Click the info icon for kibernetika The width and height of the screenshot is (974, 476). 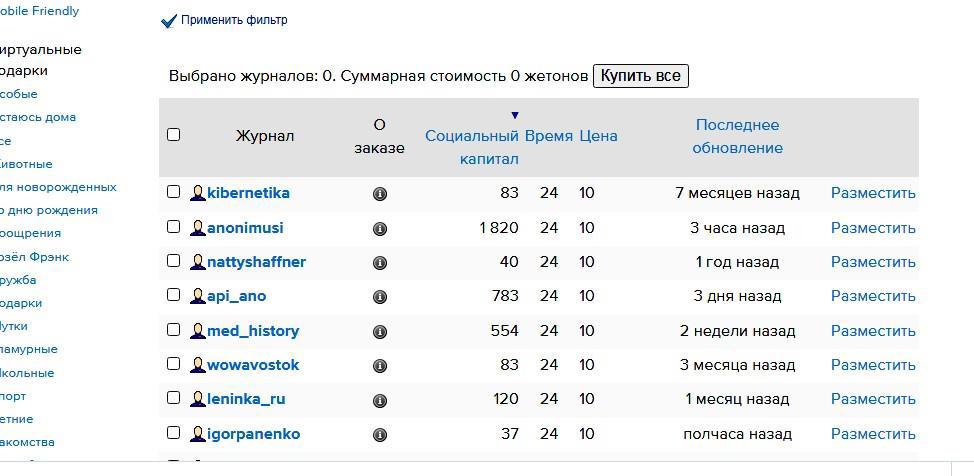point(380,194)
